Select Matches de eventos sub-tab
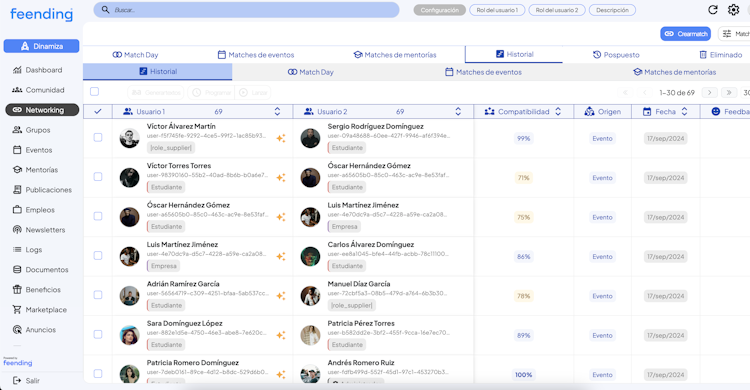This screenshot has height=390, width=750. (x=483, y=72)
